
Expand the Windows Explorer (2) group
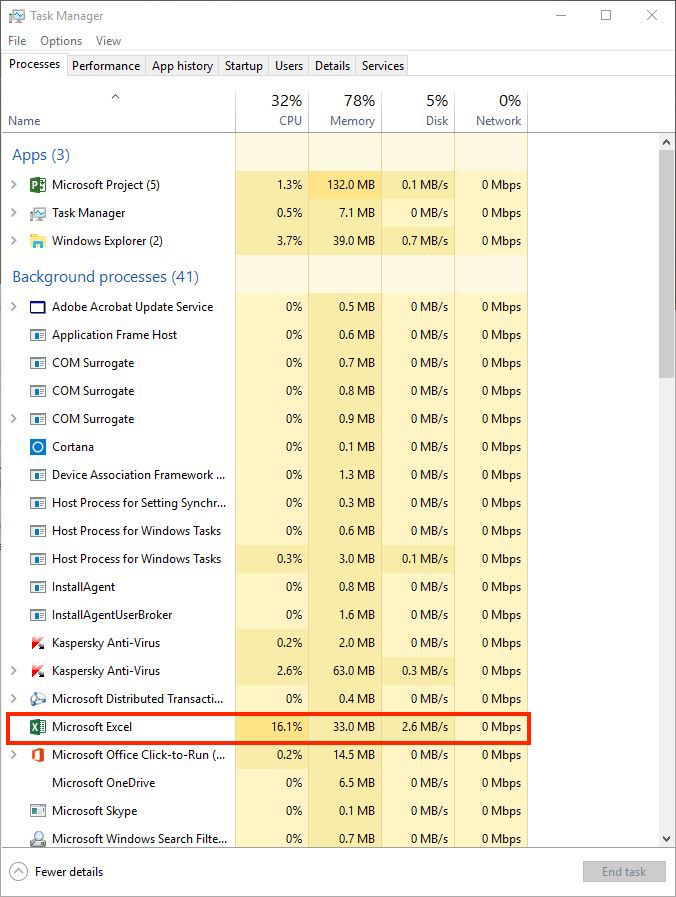pyautogui.click(x=14, y=241)
